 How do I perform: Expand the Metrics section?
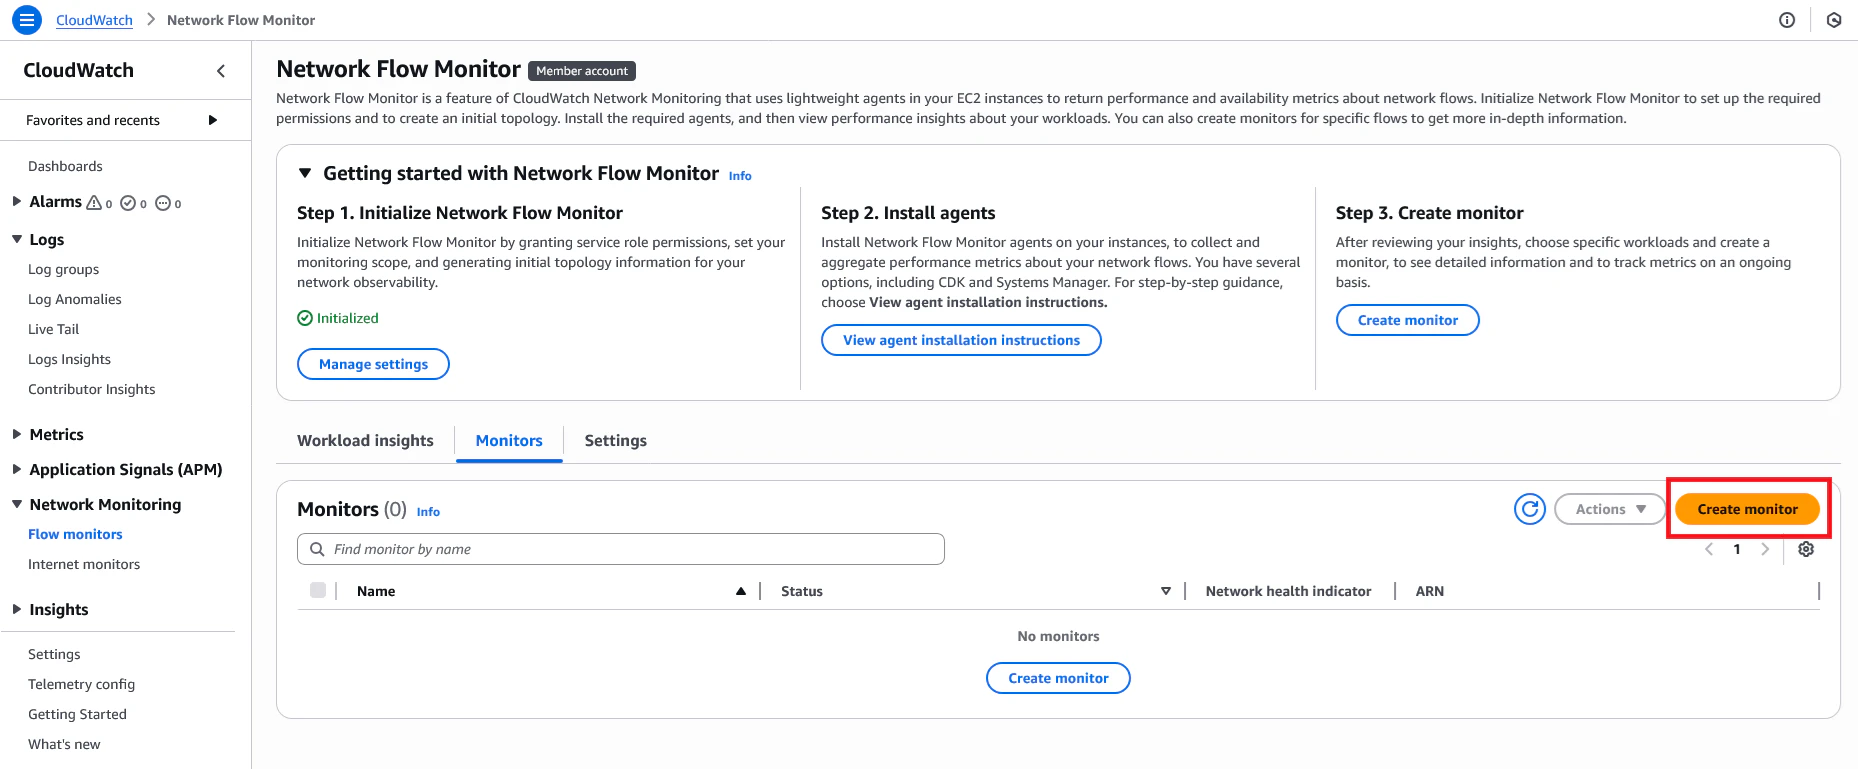point(17,434)
